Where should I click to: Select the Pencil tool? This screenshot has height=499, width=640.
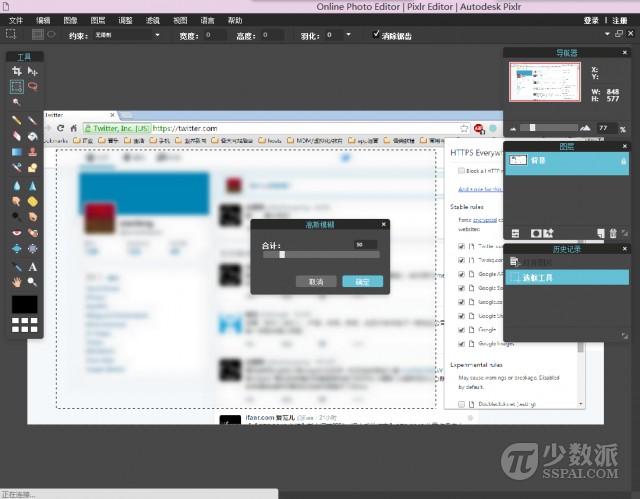point(16,120)
